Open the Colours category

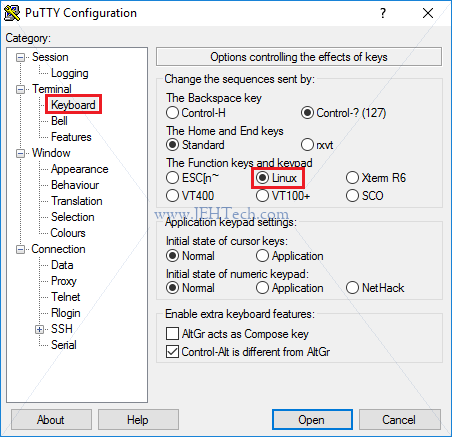(68, 233)
